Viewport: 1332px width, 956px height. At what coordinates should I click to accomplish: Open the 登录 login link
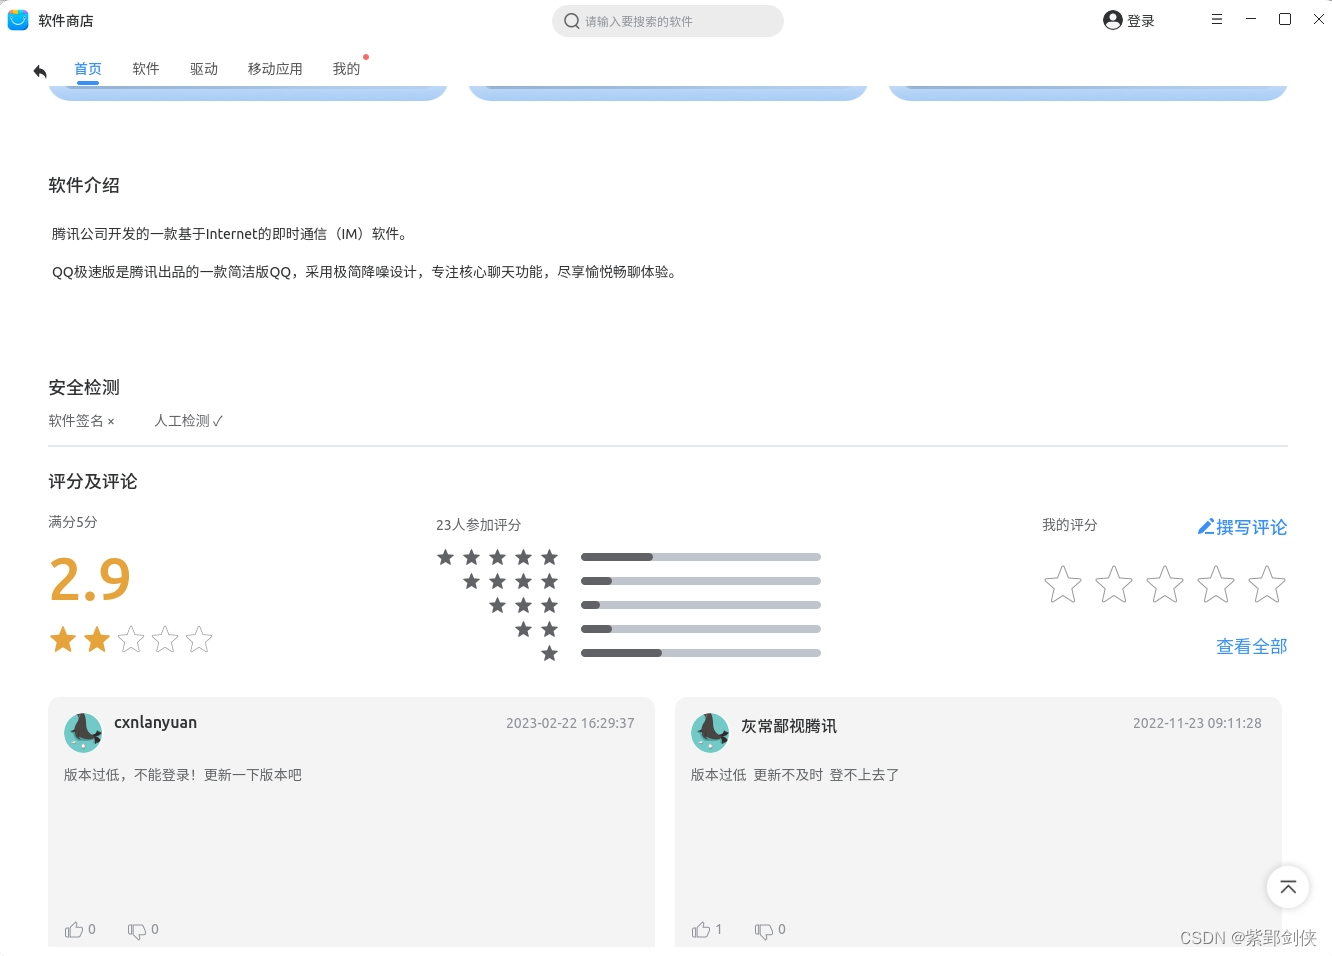click(x=1141, y=21)
